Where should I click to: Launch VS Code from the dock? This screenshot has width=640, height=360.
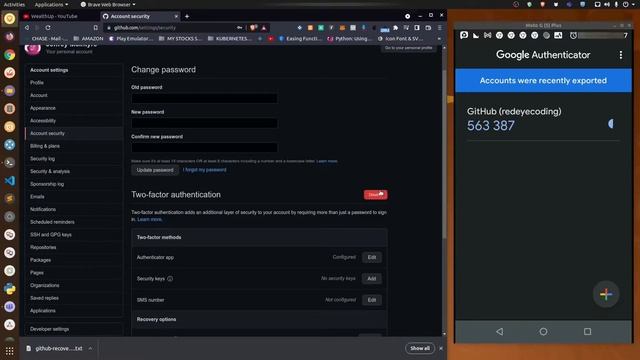coord(9,180)
